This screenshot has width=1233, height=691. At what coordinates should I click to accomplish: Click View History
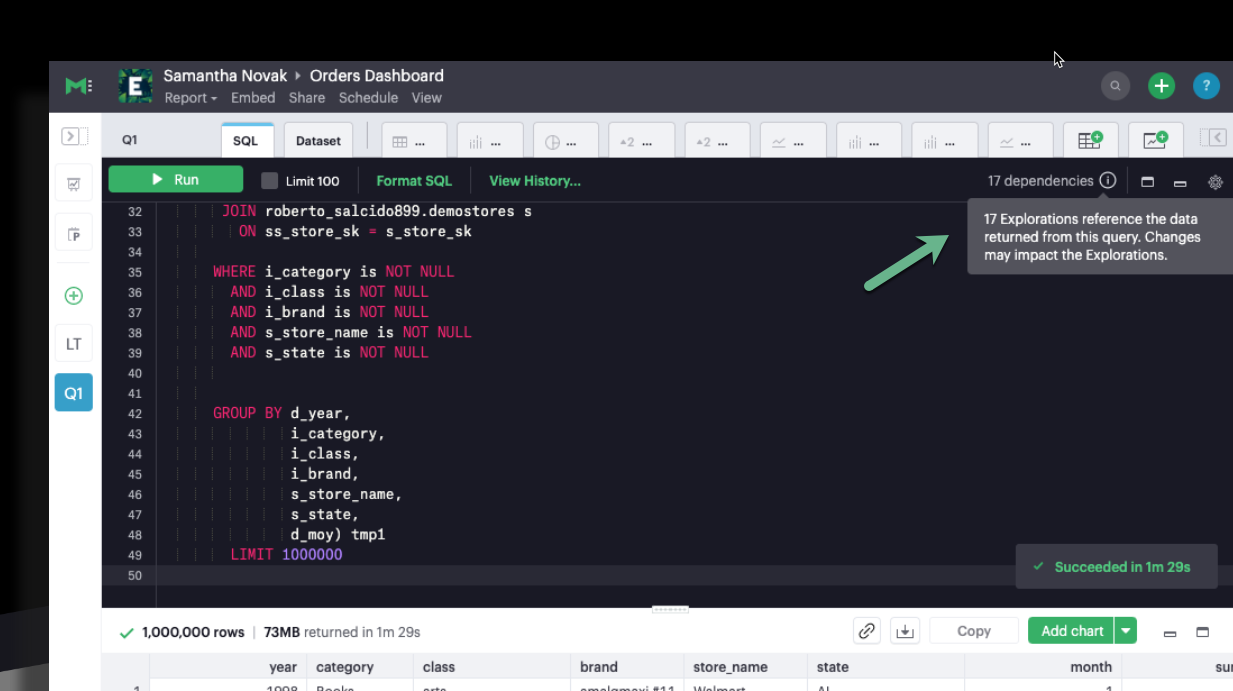click(535, 181)
